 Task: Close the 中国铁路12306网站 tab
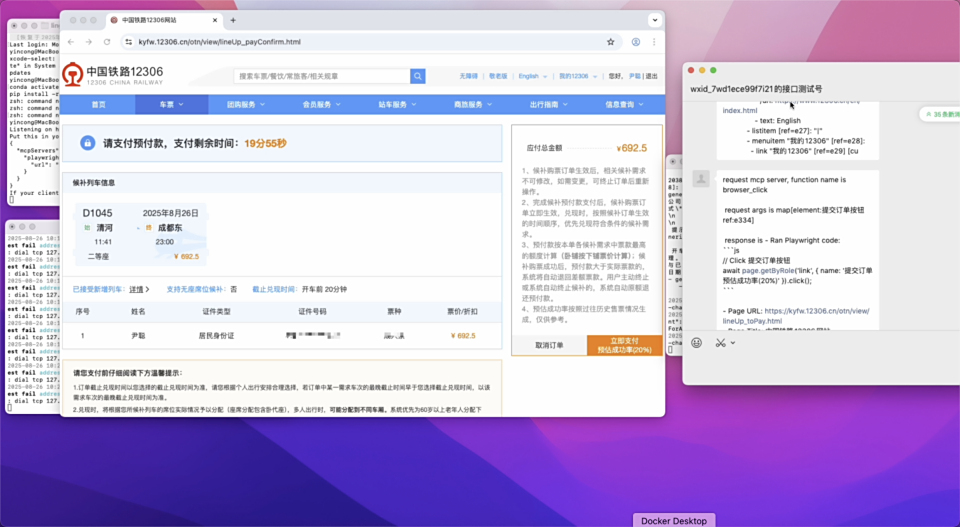[x=215, y=20]
